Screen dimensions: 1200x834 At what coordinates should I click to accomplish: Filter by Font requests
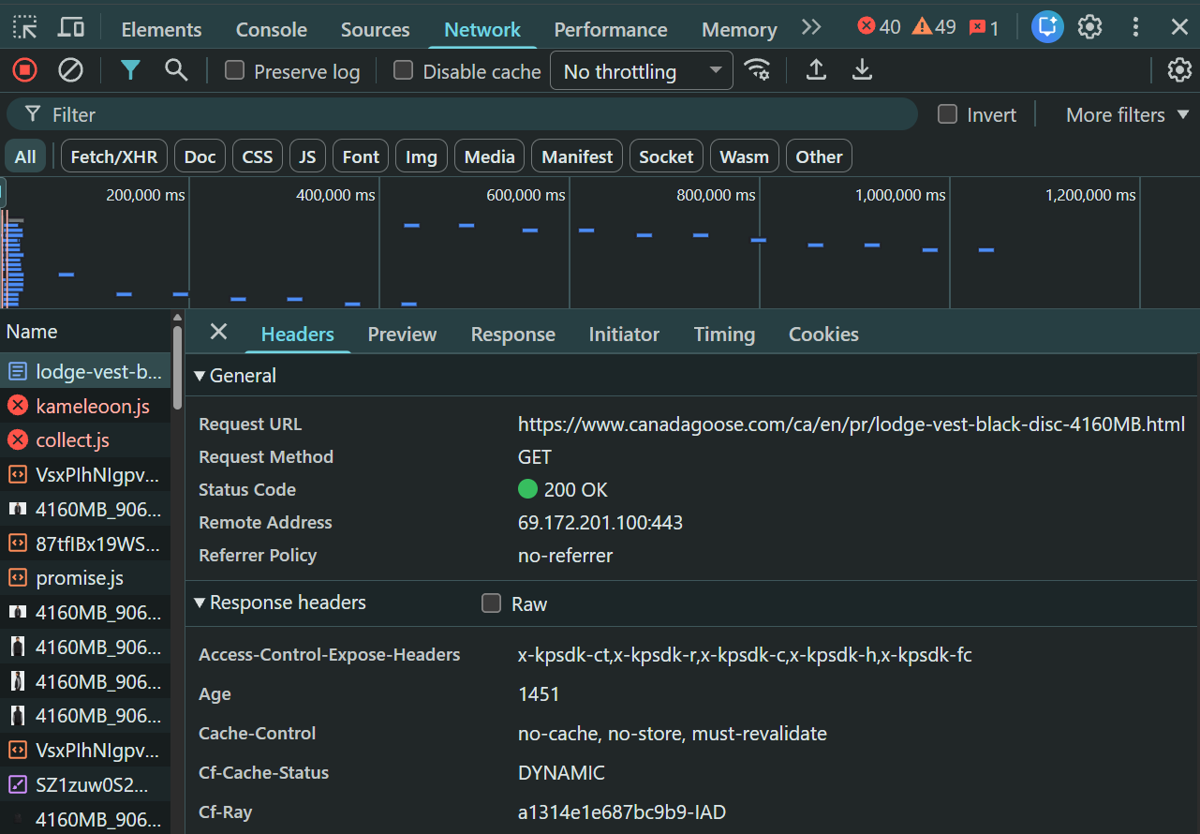click(x=361, y=157)
